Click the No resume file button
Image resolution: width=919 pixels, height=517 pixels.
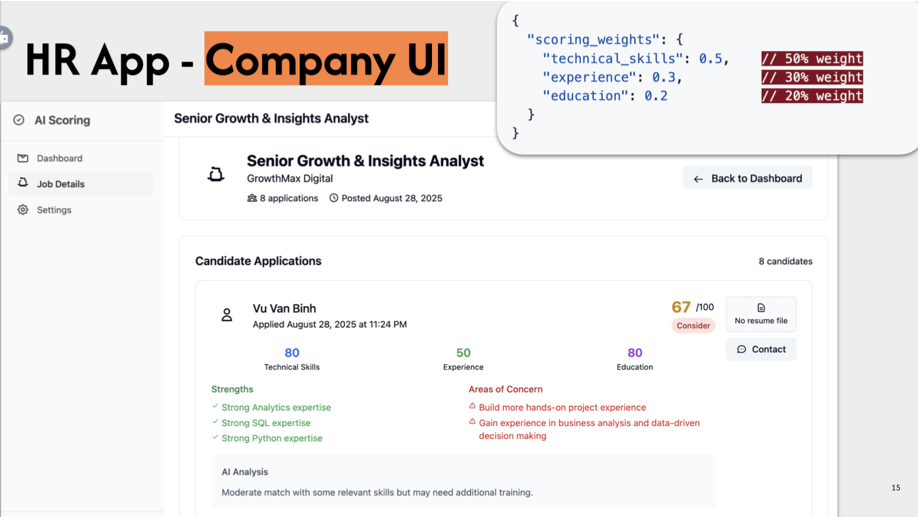point(761,314)
